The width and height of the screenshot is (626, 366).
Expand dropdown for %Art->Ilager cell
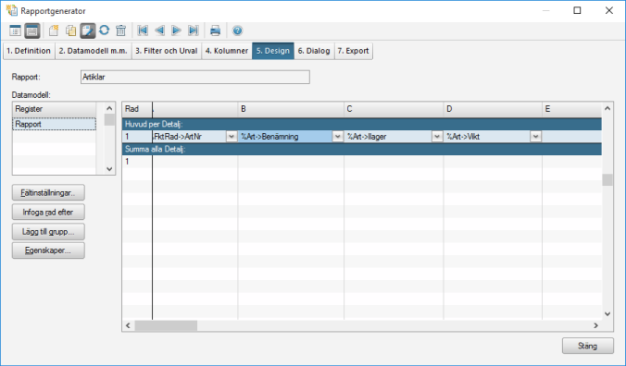(x=437, y=137)
